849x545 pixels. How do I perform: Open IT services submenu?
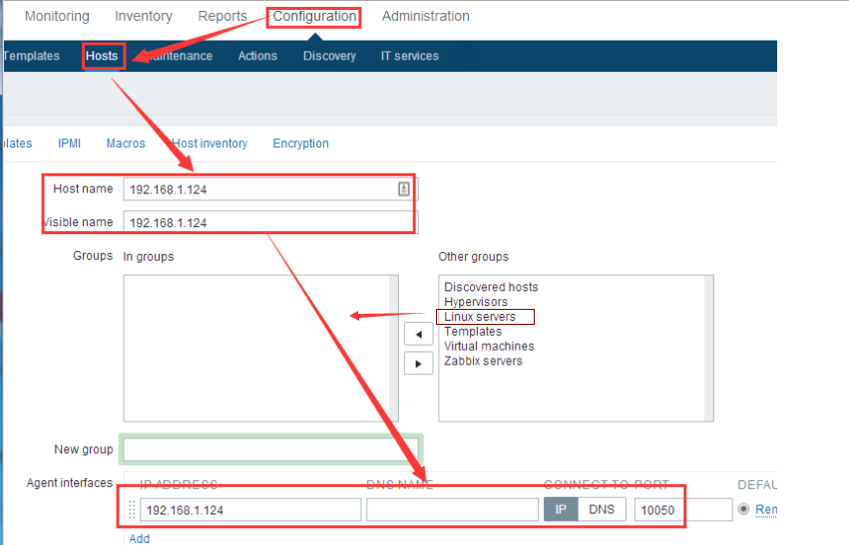pos(410,56)
